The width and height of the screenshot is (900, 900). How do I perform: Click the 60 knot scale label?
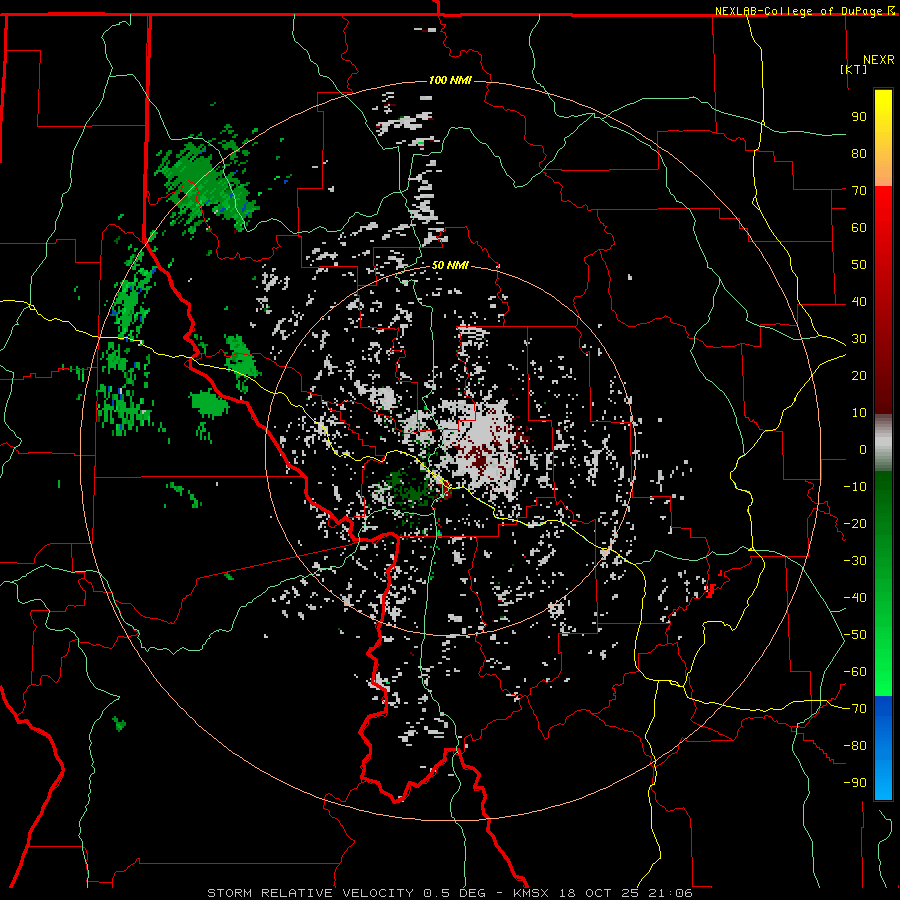coord(859,228)
